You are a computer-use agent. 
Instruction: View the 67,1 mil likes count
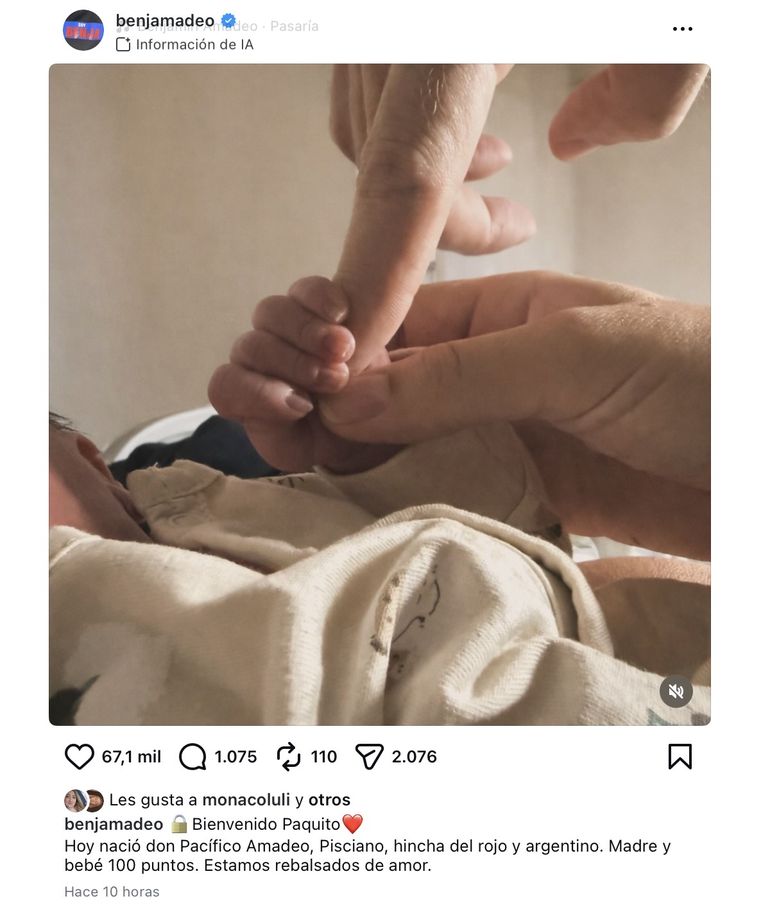(x=131, y=757)
